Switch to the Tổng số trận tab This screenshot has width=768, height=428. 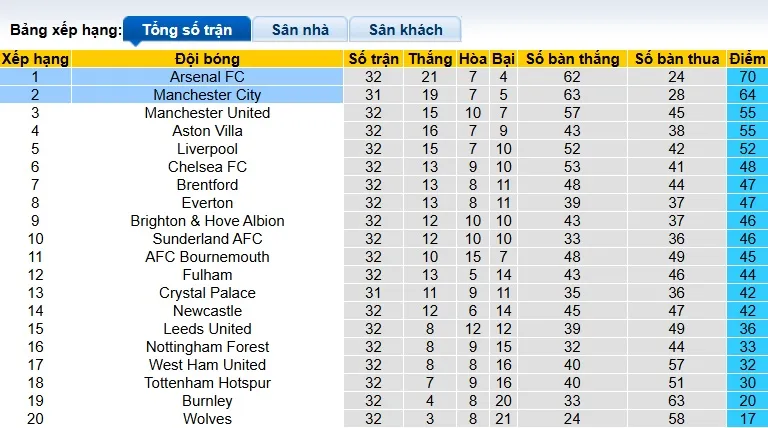185,30
